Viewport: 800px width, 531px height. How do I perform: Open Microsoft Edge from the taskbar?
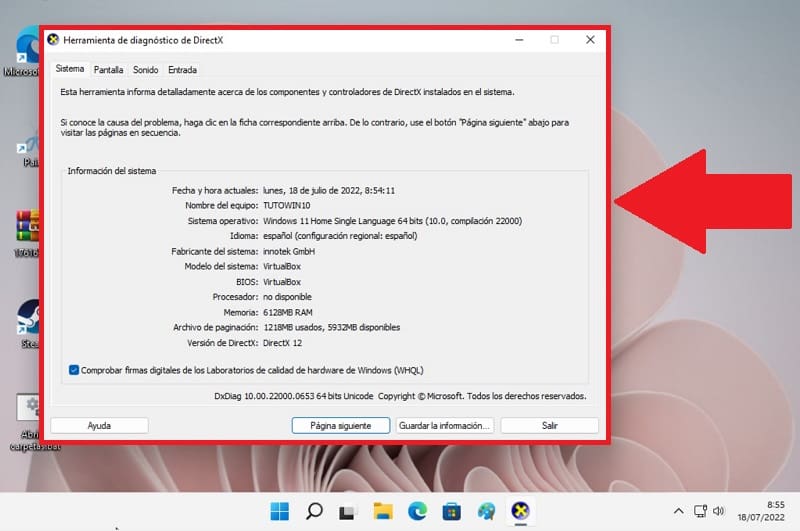(417, 511)
